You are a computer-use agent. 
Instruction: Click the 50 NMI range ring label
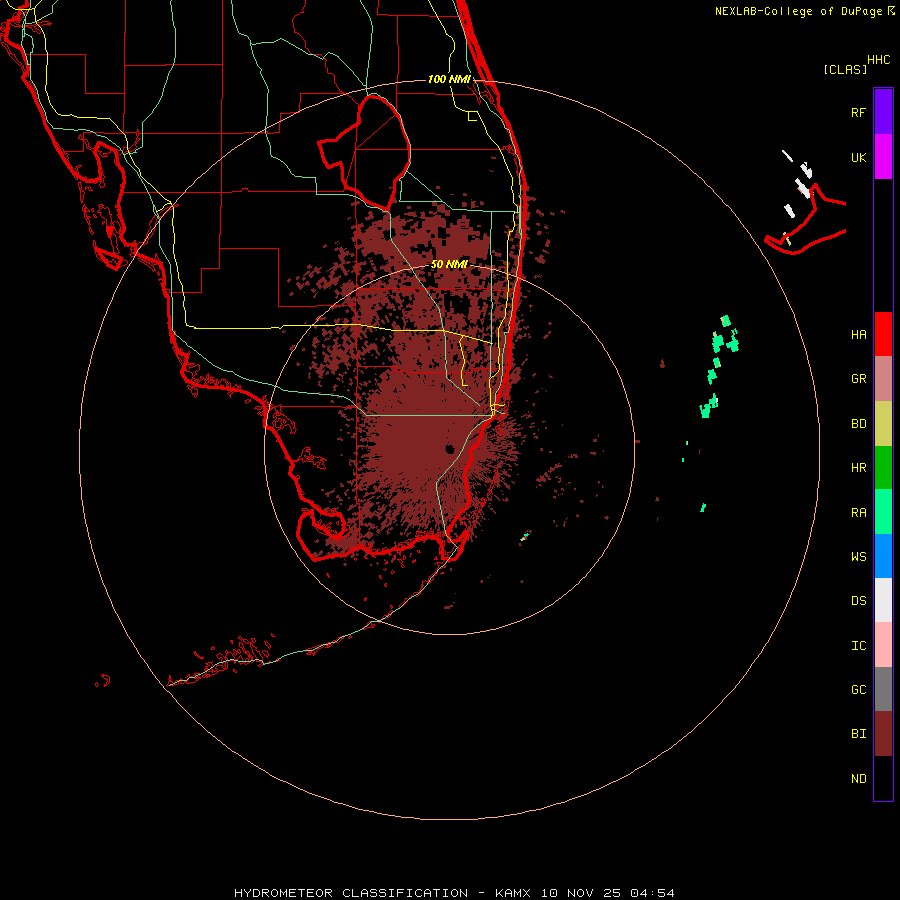click(449, 264)
